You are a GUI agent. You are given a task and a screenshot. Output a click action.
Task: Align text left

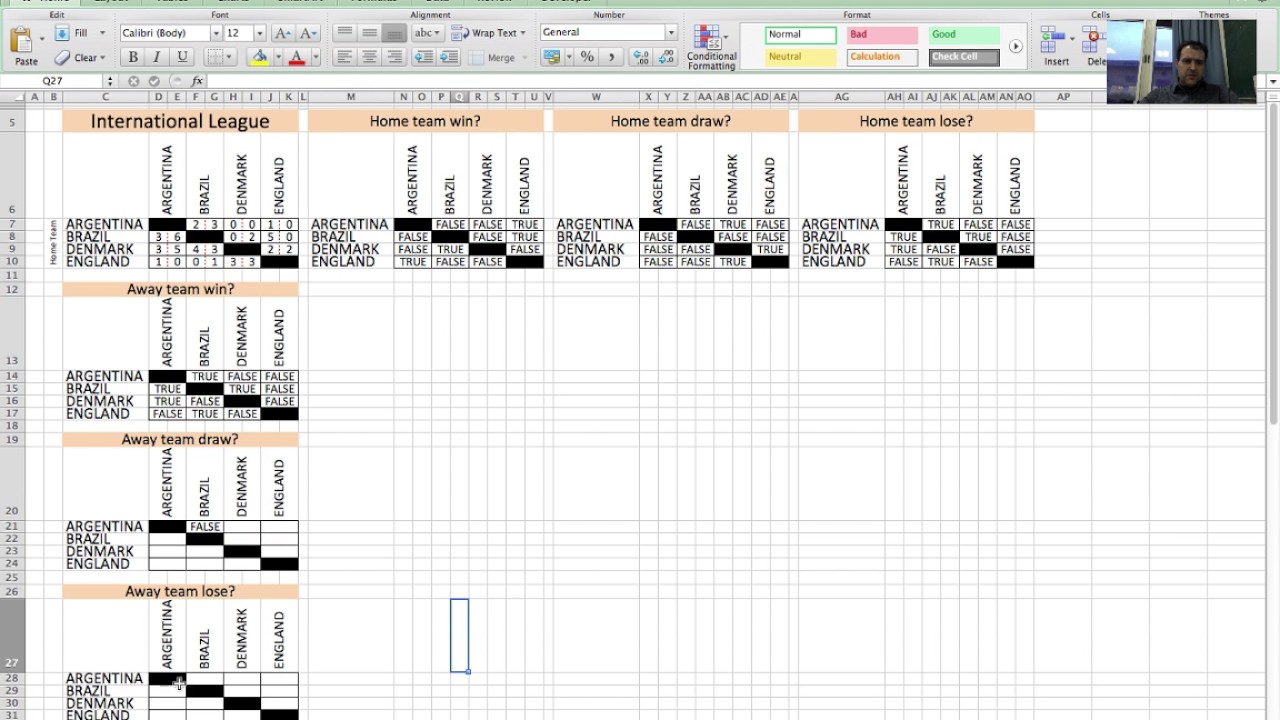tap(345, 58)
